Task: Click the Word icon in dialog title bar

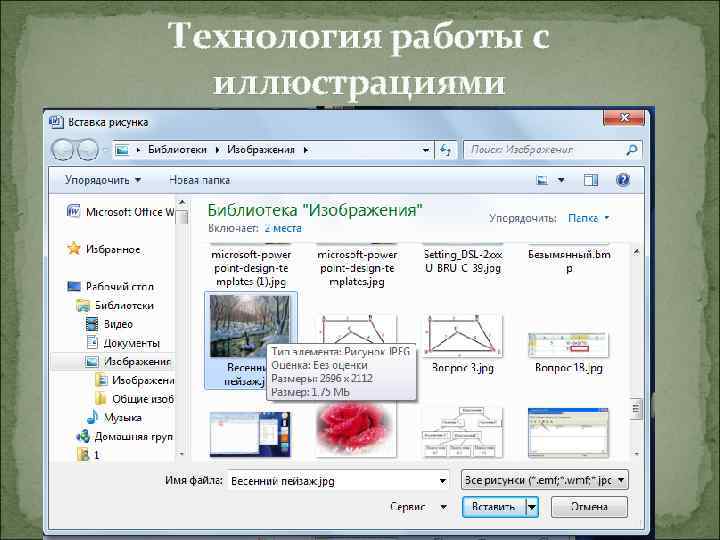Action: pyautogui.click(x=56, y=122)
